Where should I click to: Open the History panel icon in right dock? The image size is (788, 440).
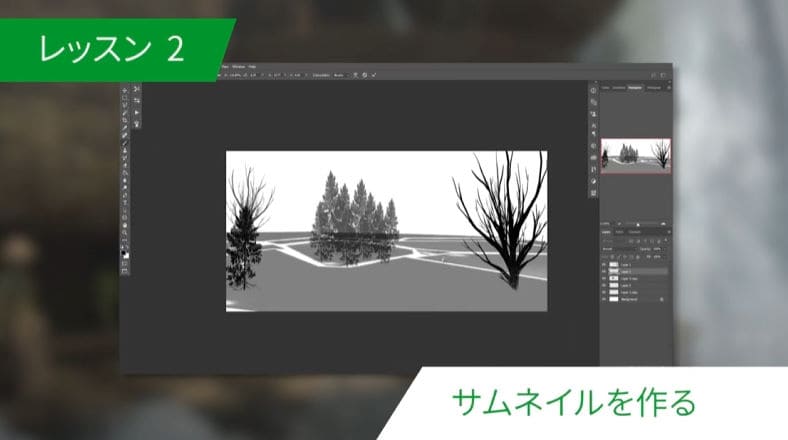[x=593, y=90]
